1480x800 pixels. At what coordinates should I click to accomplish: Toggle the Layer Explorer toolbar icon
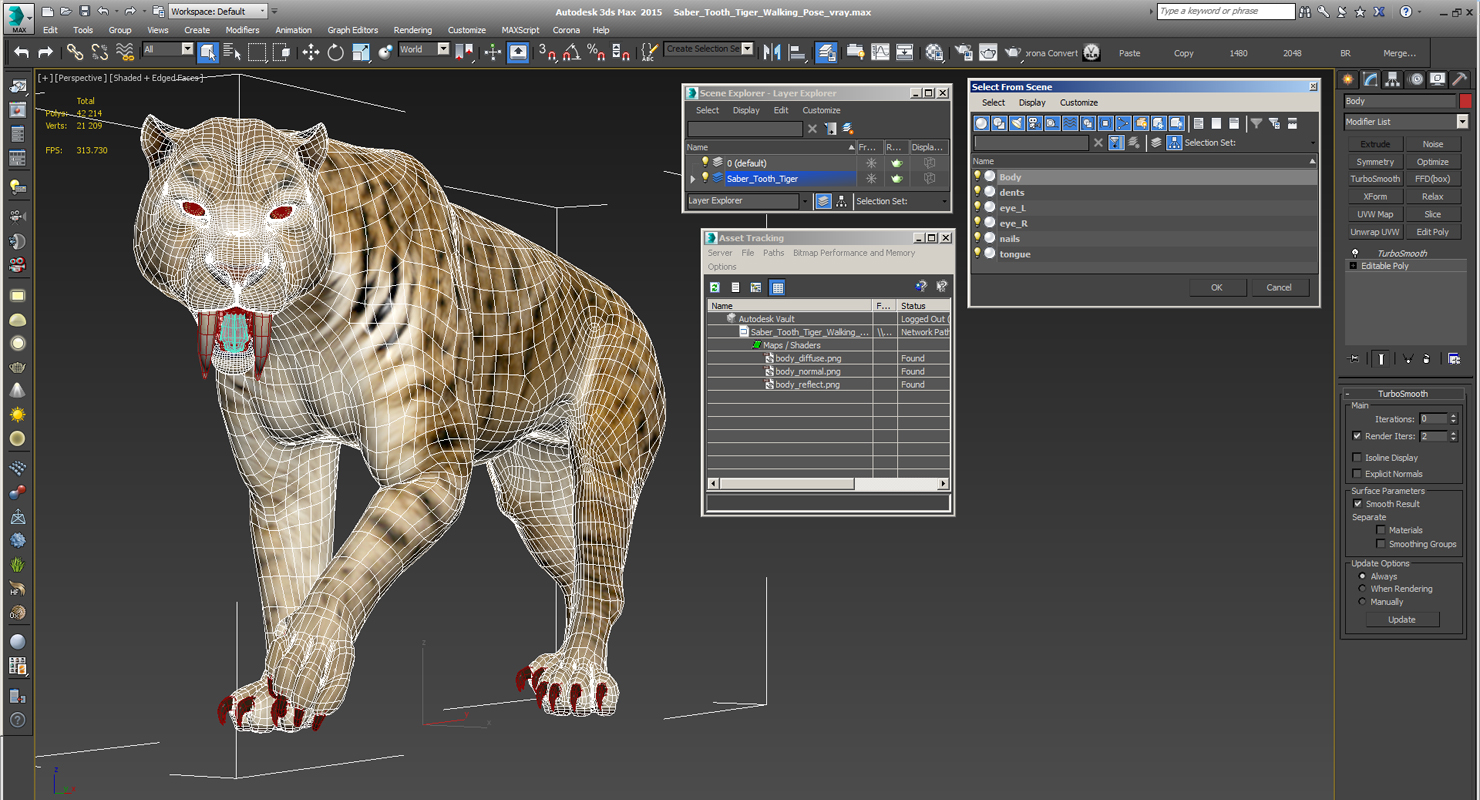point(826,52)
